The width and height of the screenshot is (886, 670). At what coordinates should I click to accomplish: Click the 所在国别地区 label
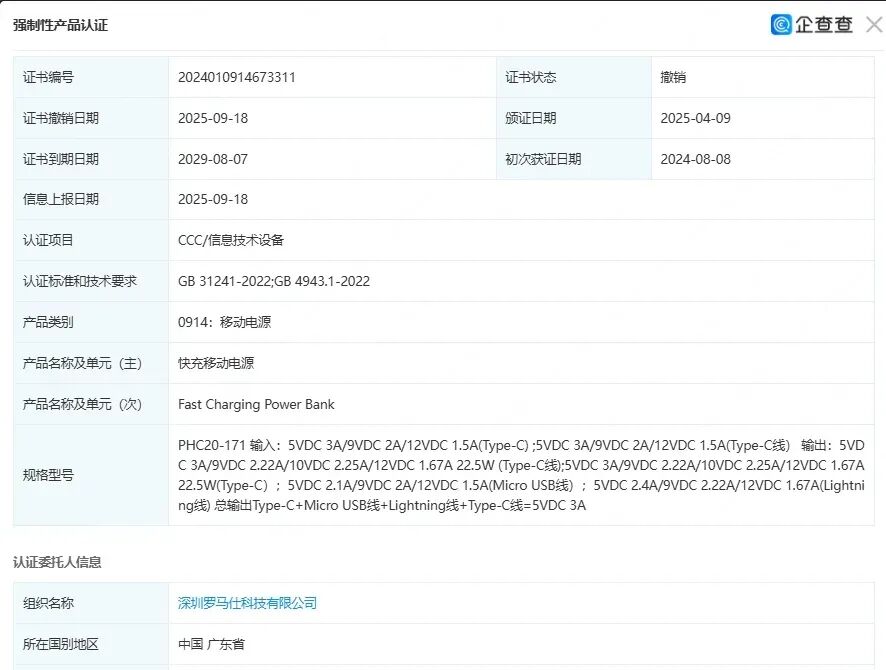click(x=60, y=644)
